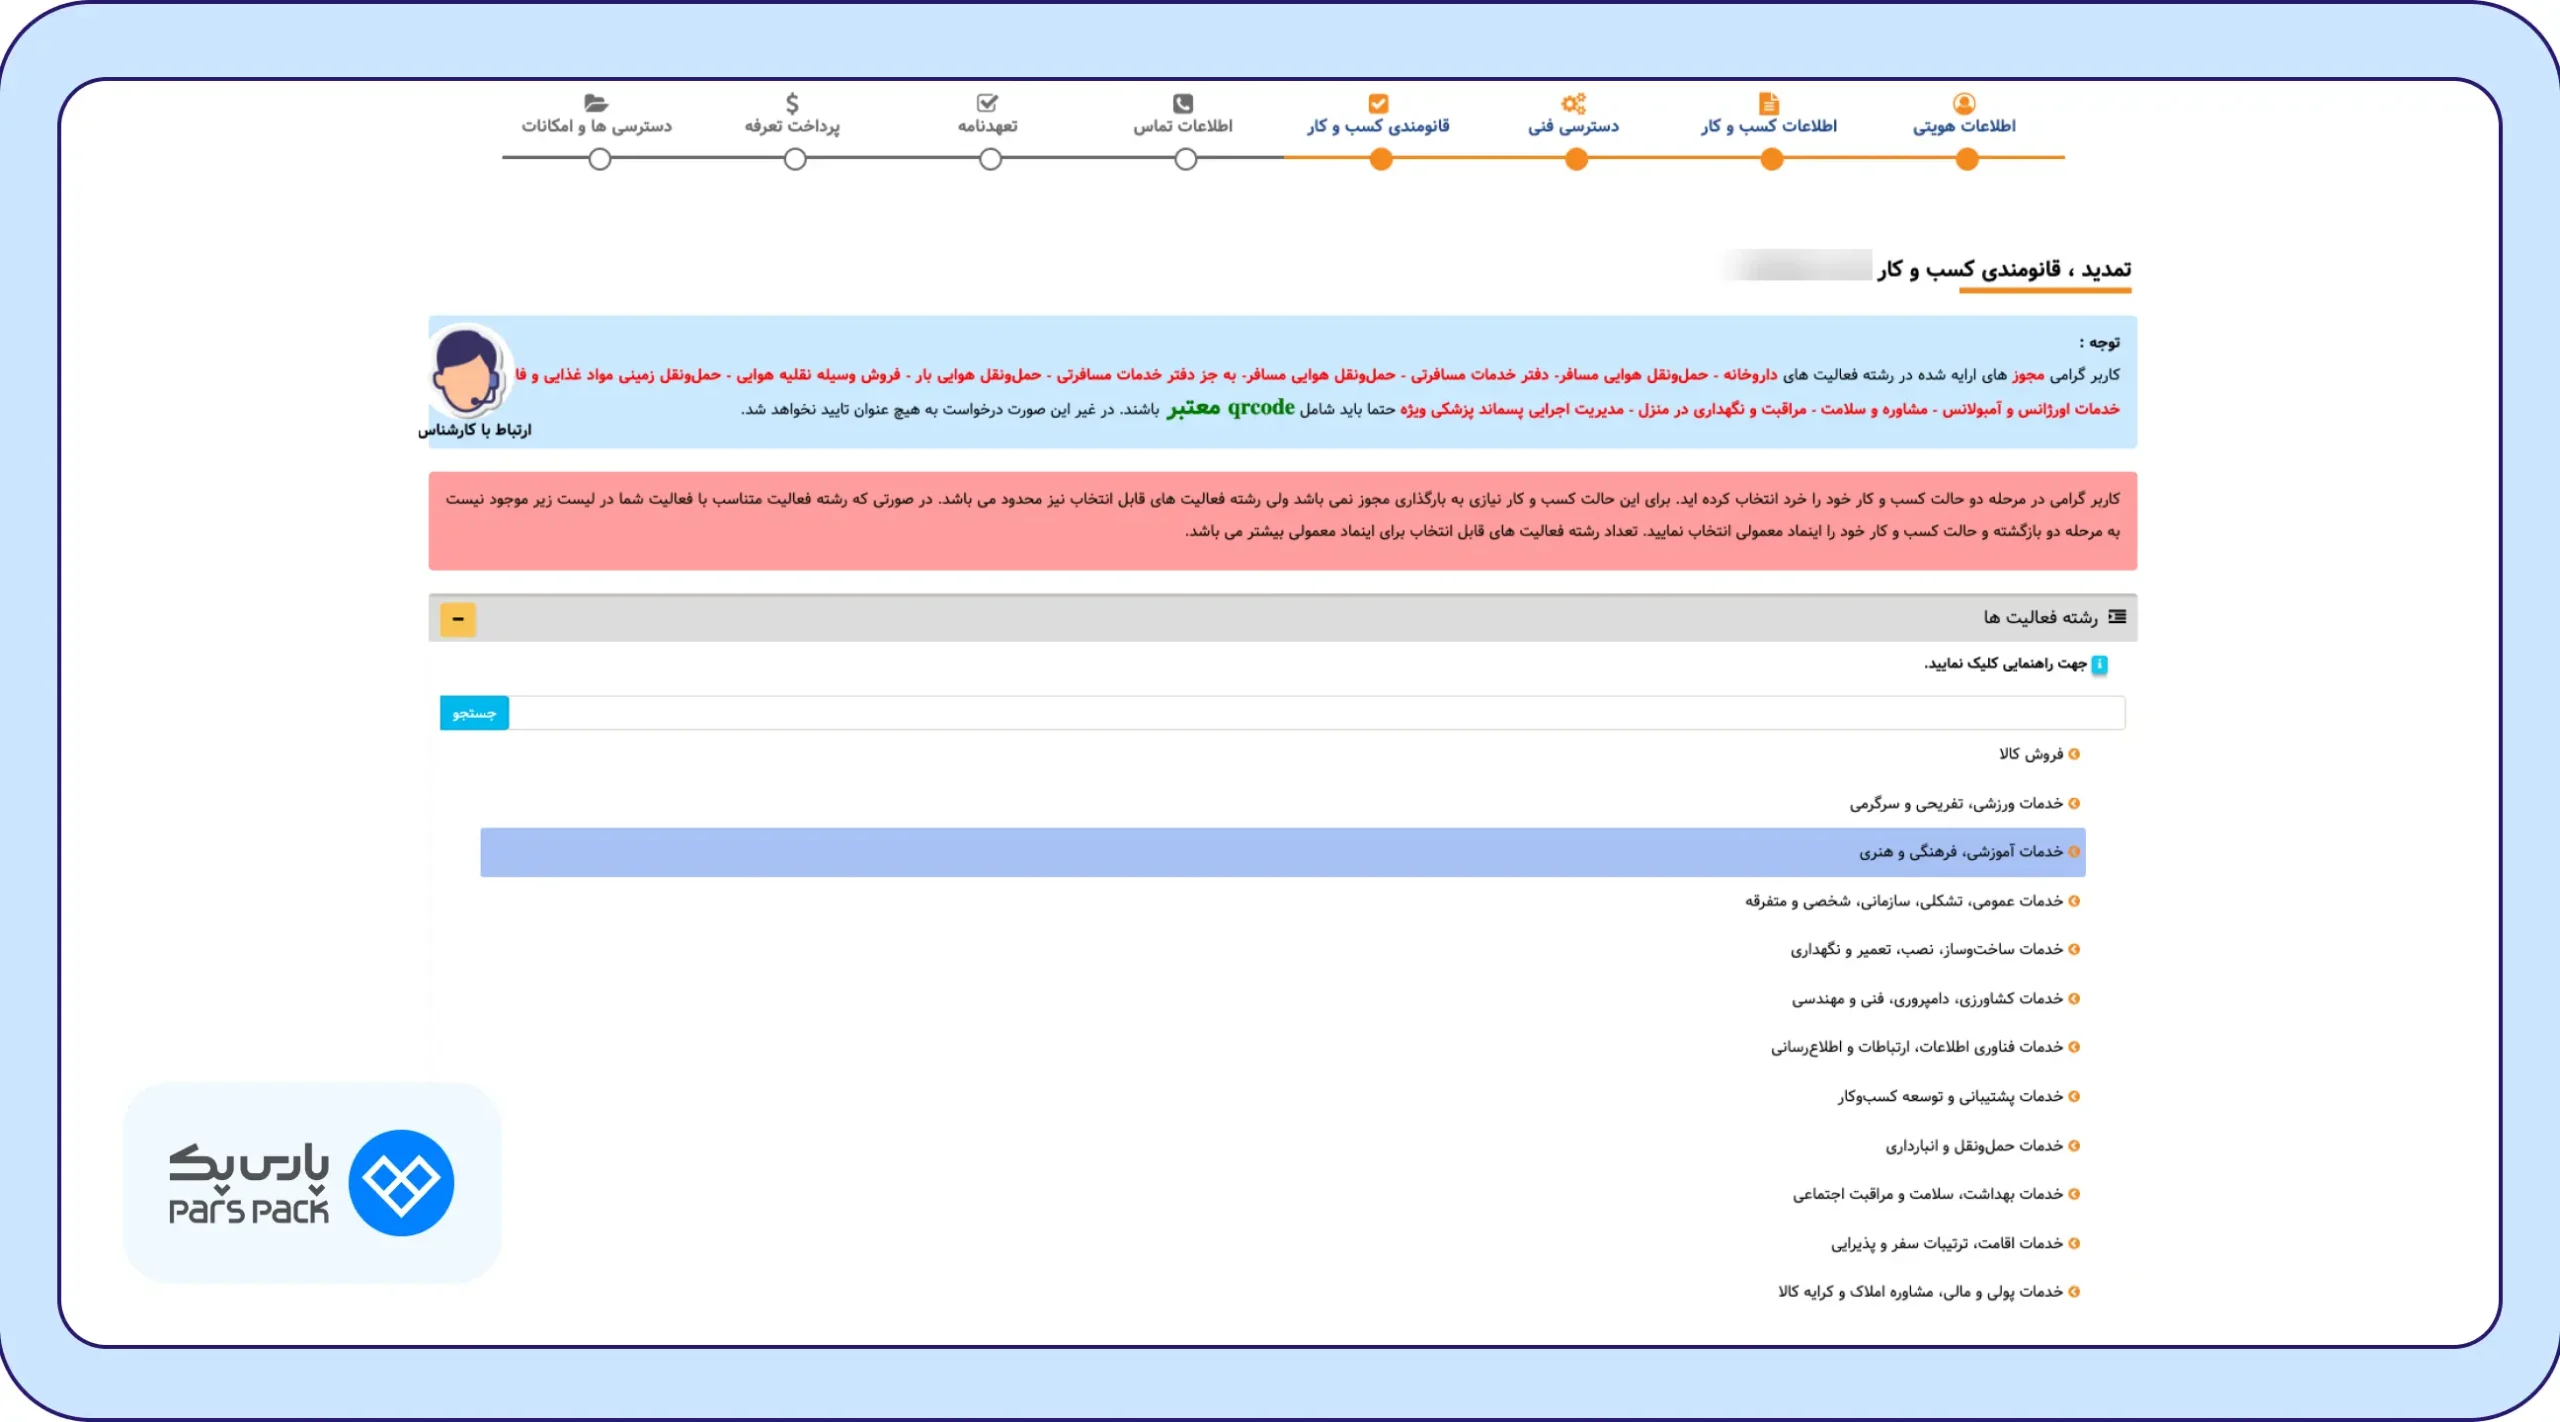Expand the فروش کالا category arrow
This screenshot has height=1422, width=2560.
(2074, 754)
